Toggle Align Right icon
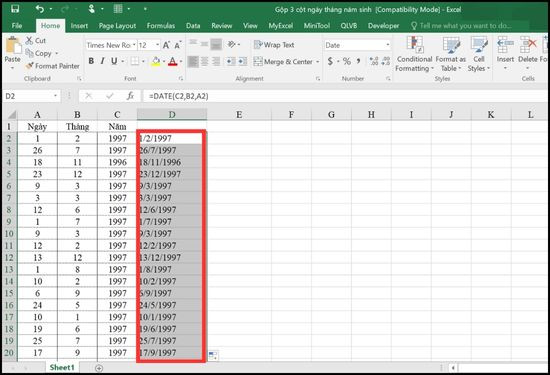Viewport: 550px width, 375px height. click(x=216, y=61)
